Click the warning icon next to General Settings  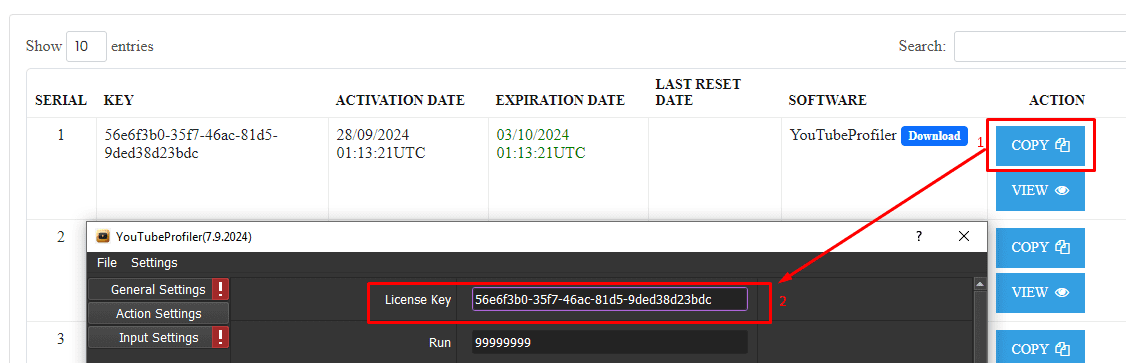220,290
